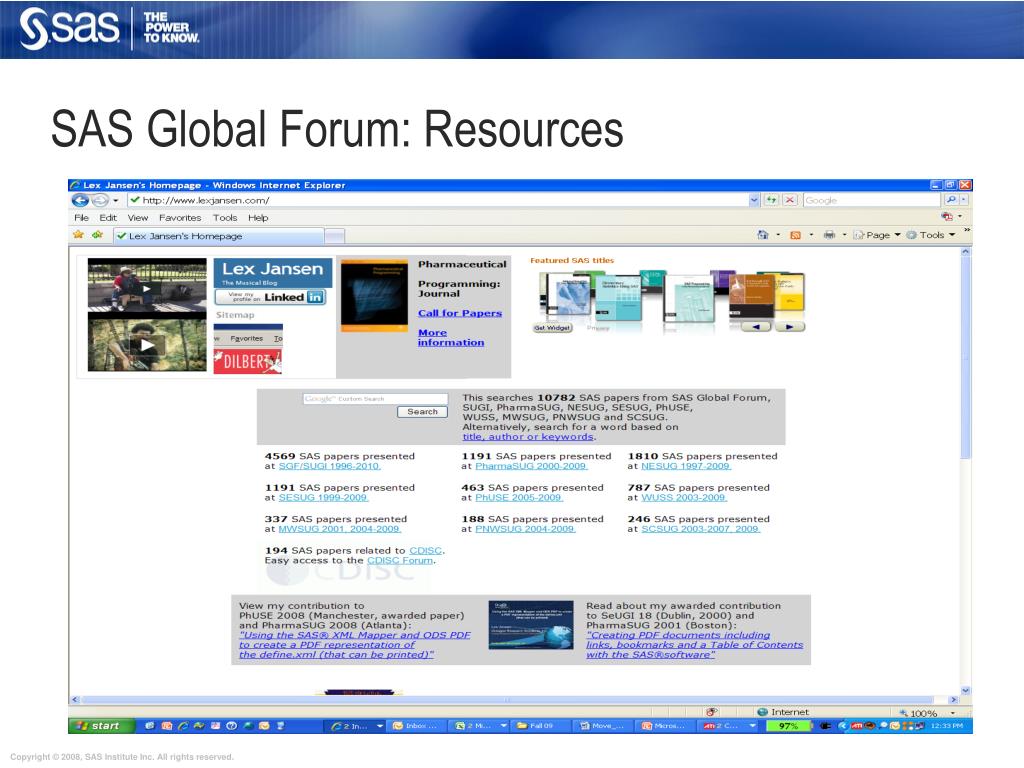
Task: Open the Creating PDF documents paper link
Action: (694, 645)
